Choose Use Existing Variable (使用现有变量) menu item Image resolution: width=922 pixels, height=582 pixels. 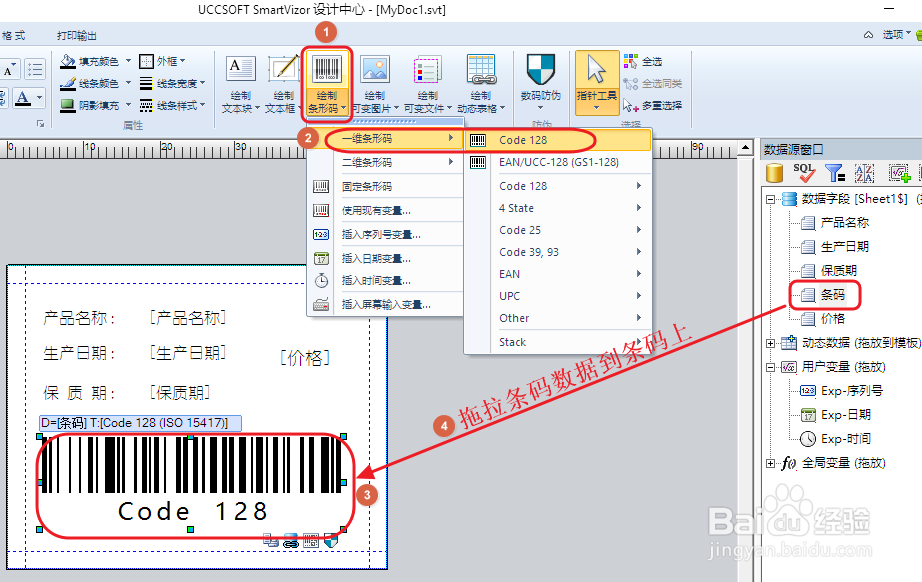point(386,210)
